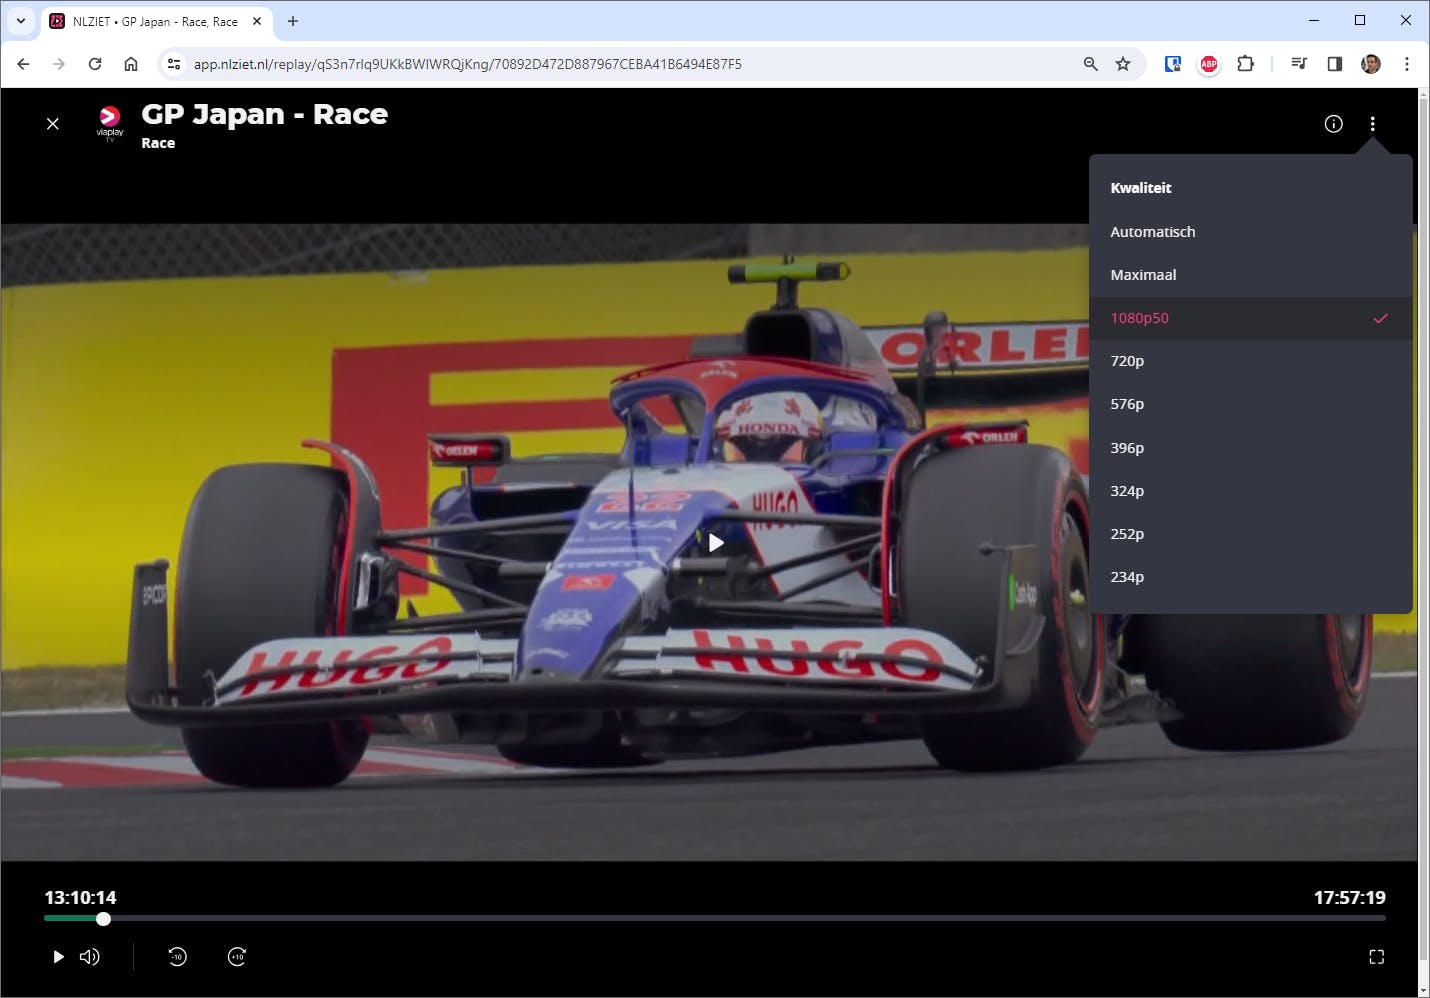Viewport: 1430px width, 998px height.
Task: Start playback with bottom play button
Action: (58, 957)
